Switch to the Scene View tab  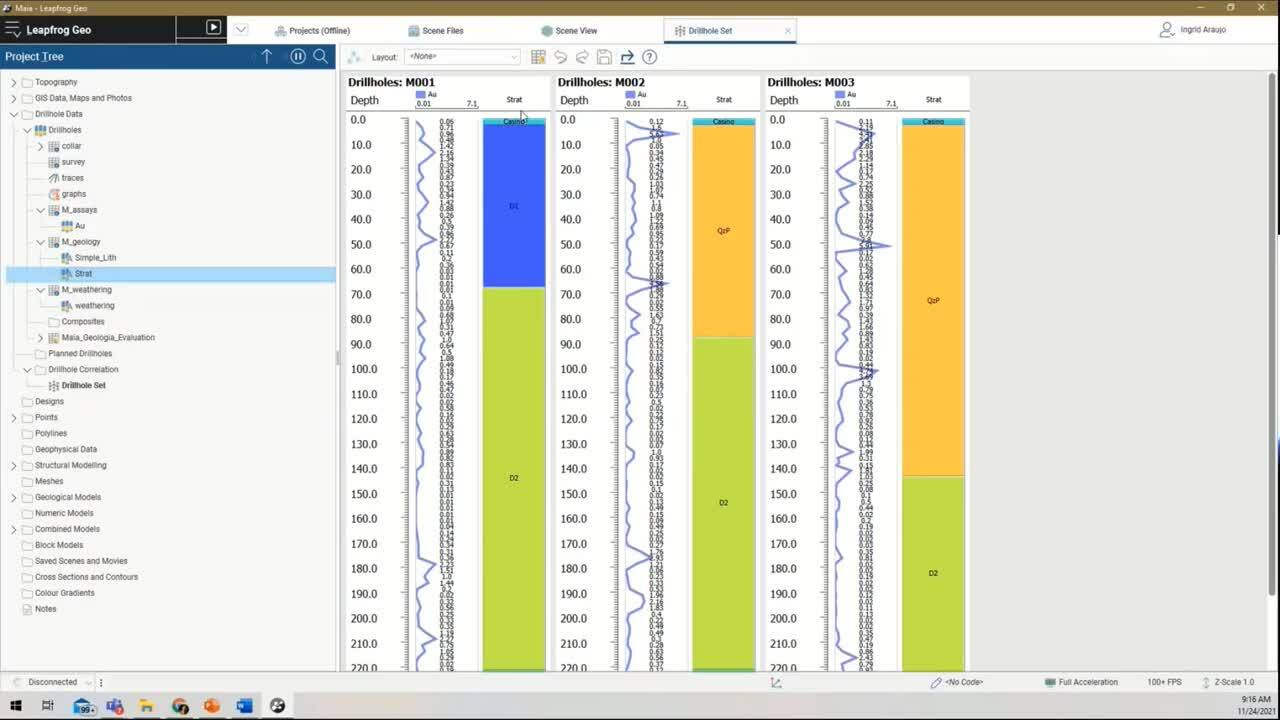(x=569, y=31)
